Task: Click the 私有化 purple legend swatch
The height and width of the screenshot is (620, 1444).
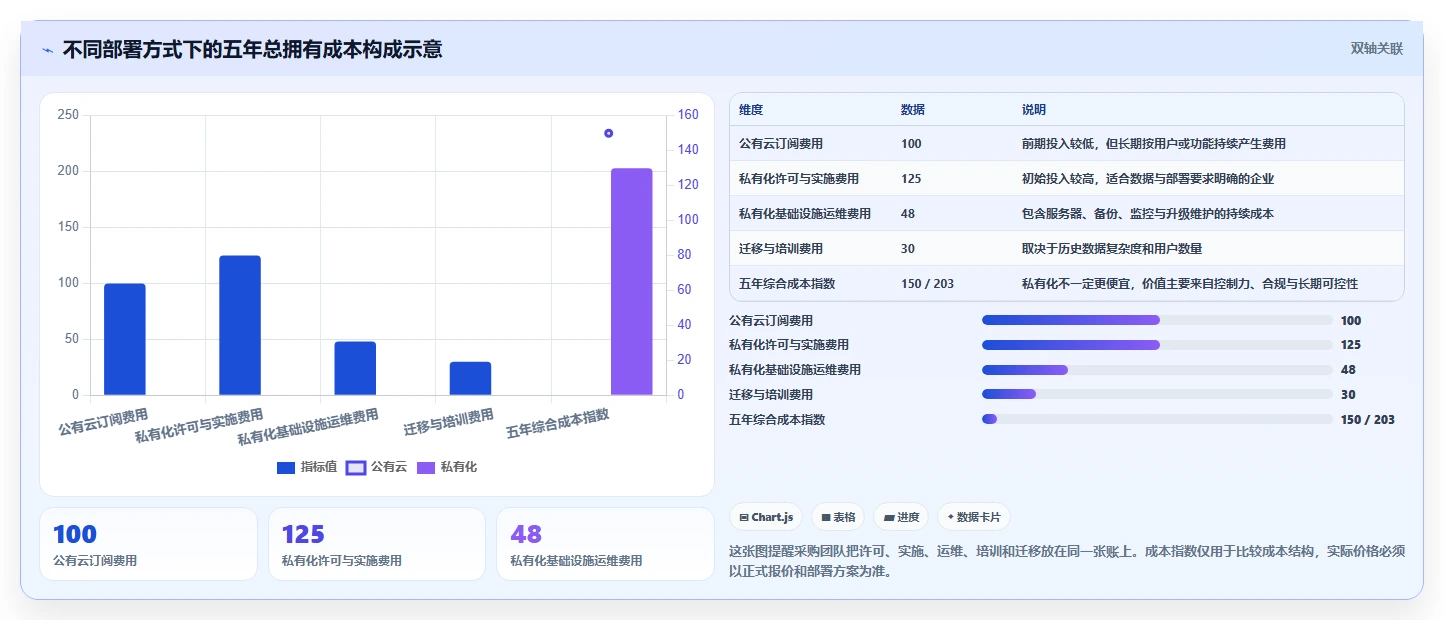Action: (426, 467)
